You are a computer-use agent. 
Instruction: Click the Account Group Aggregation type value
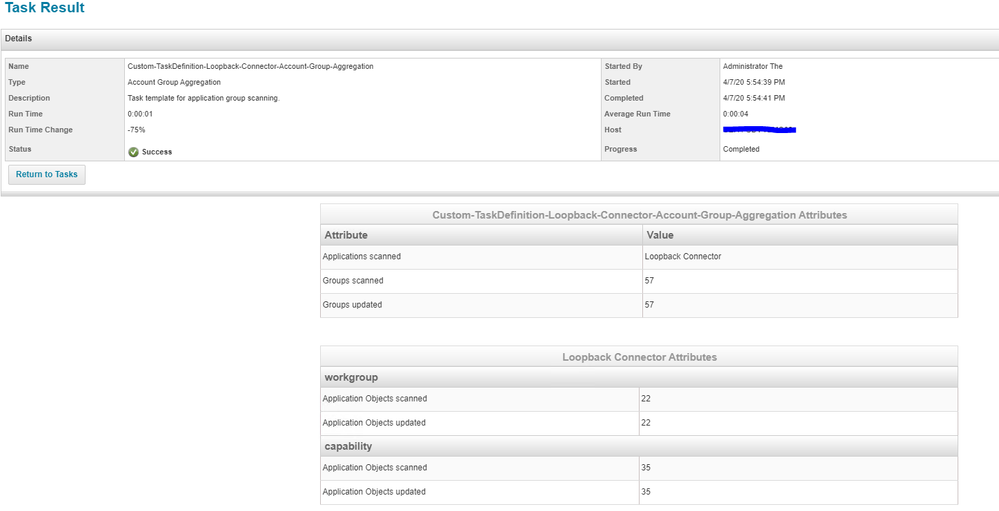[x=174, y=82]
